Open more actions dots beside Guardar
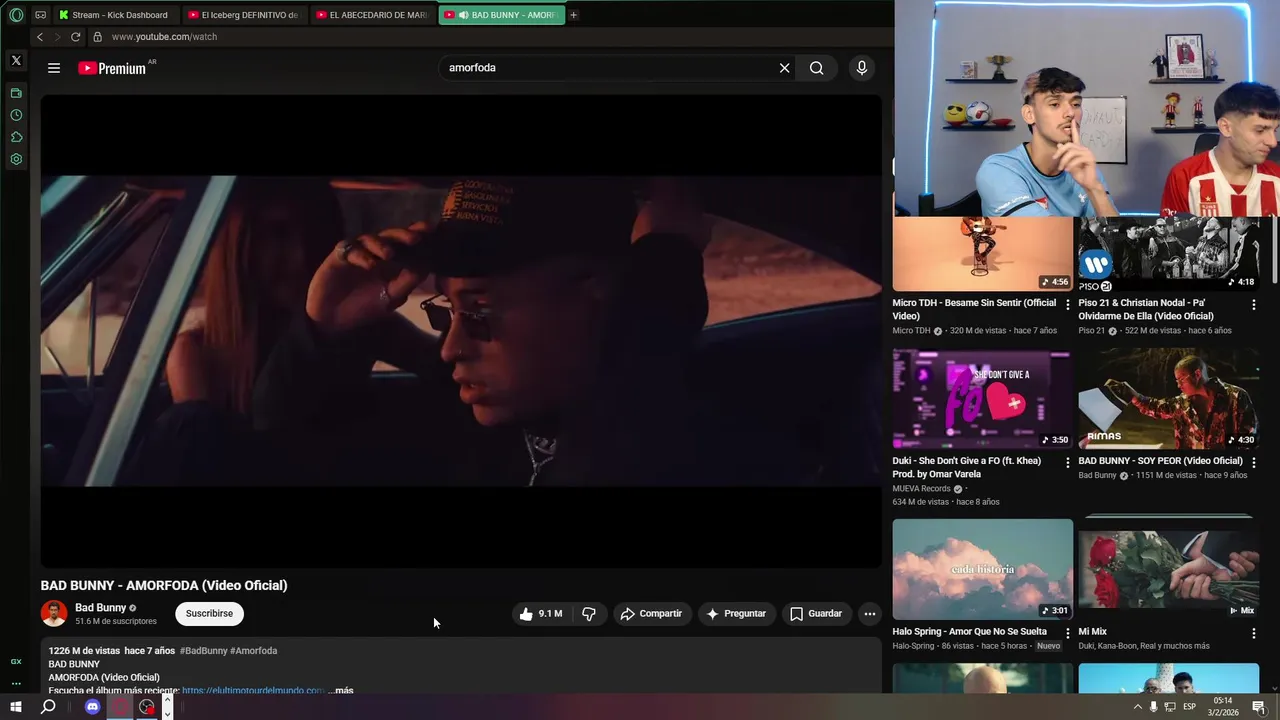 [870, 614]
